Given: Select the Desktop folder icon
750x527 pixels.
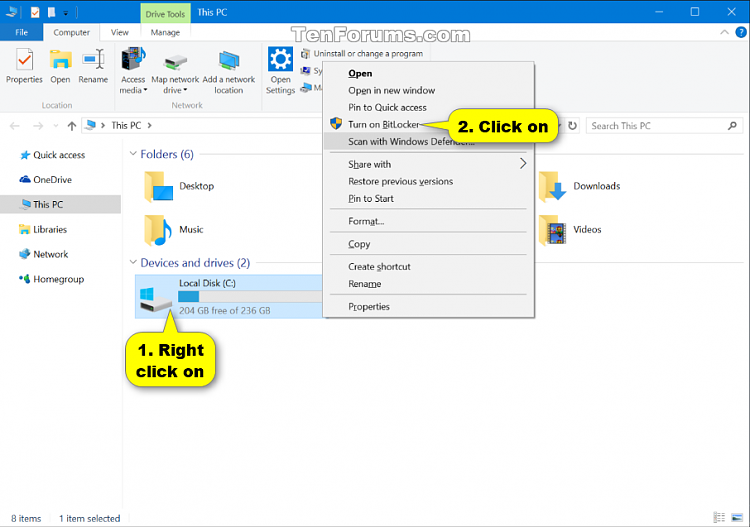Looking at the screenshot, I should point(158,186).
